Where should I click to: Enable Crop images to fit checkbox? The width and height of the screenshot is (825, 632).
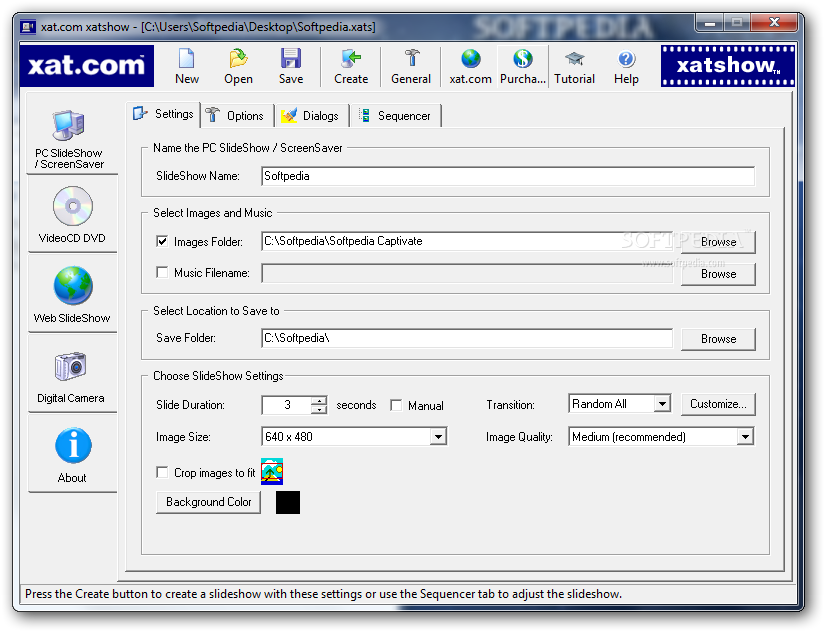click(162, 472)
